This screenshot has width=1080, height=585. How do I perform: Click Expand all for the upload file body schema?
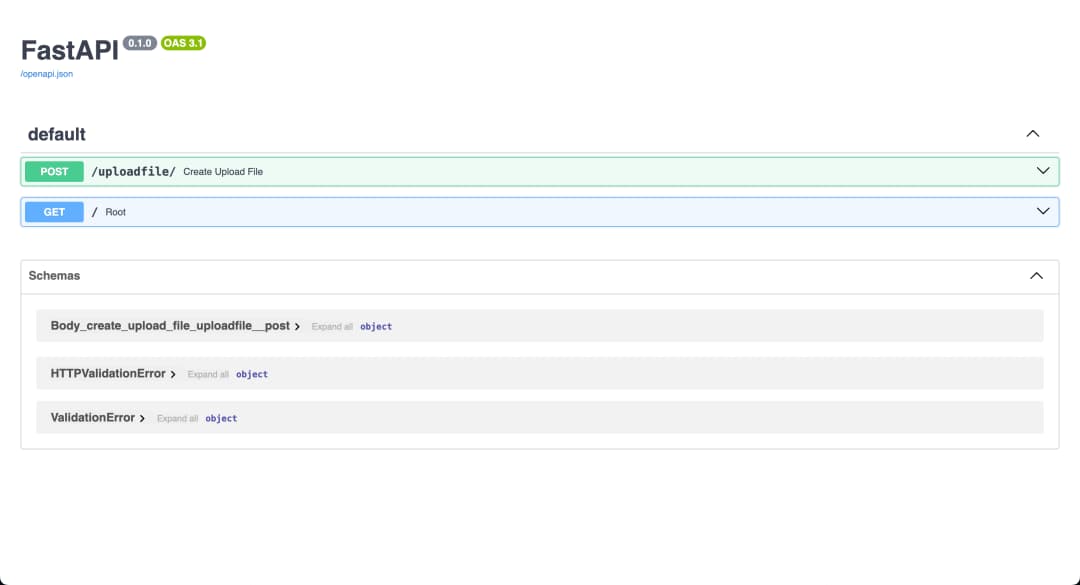[x=331, y=326]
